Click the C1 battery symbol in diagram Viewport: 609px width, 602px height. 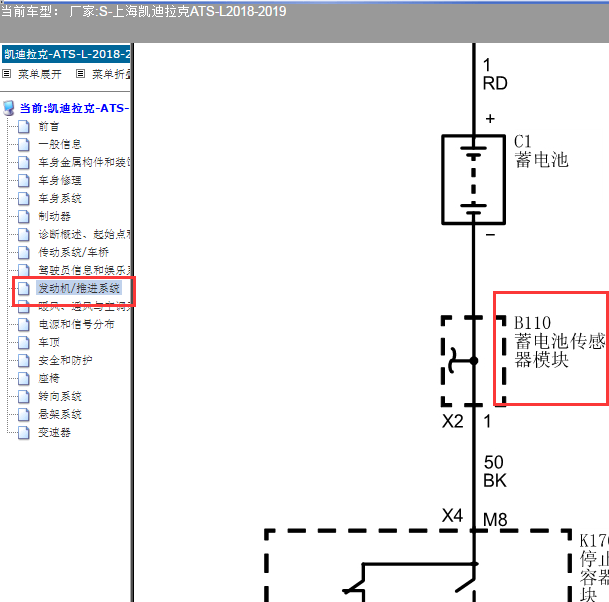[473, 179]
